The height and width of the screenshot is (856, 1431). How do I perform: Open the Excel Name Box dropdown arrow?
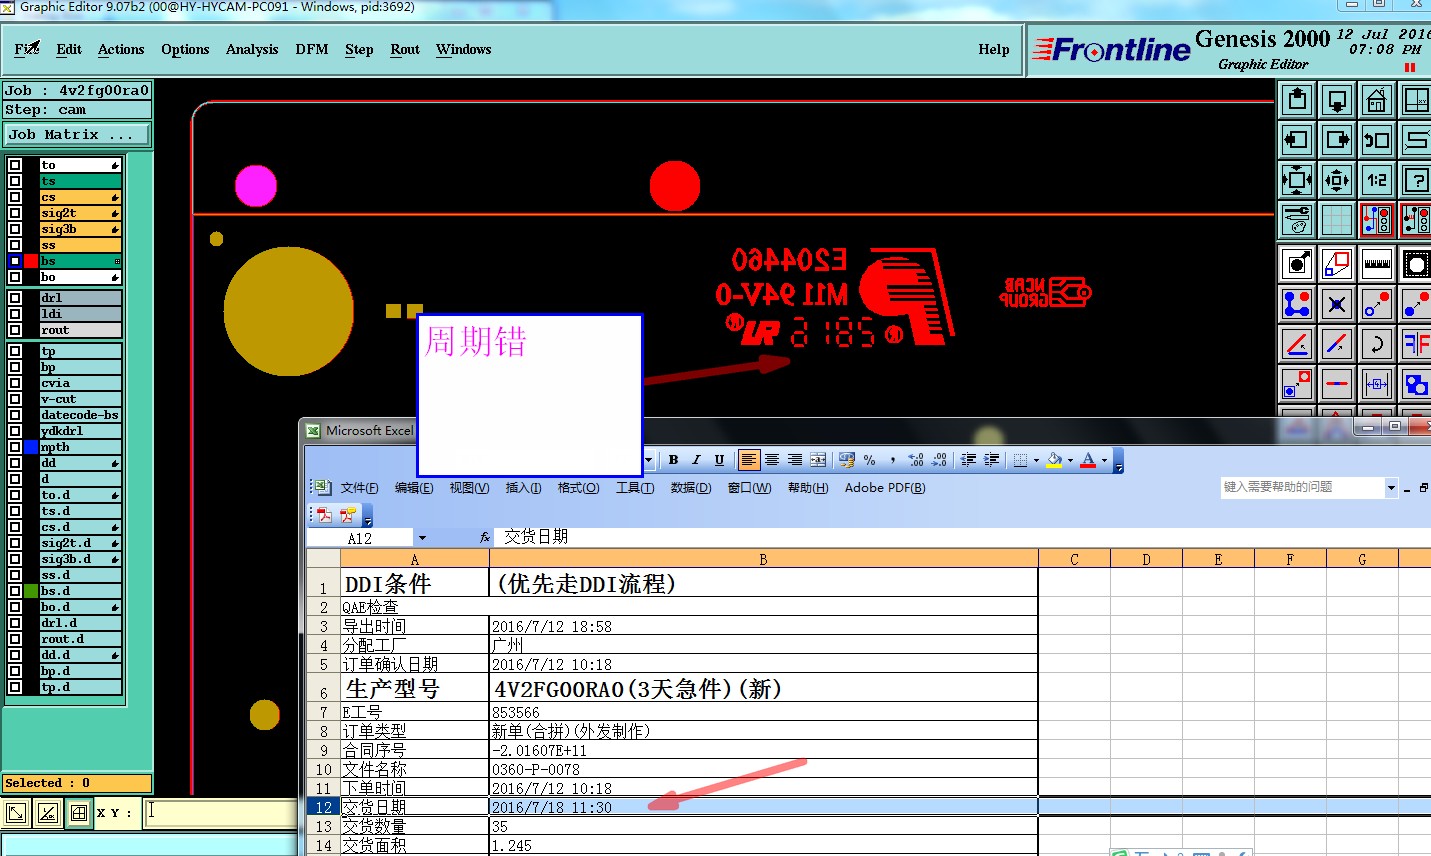click(422, 538)
